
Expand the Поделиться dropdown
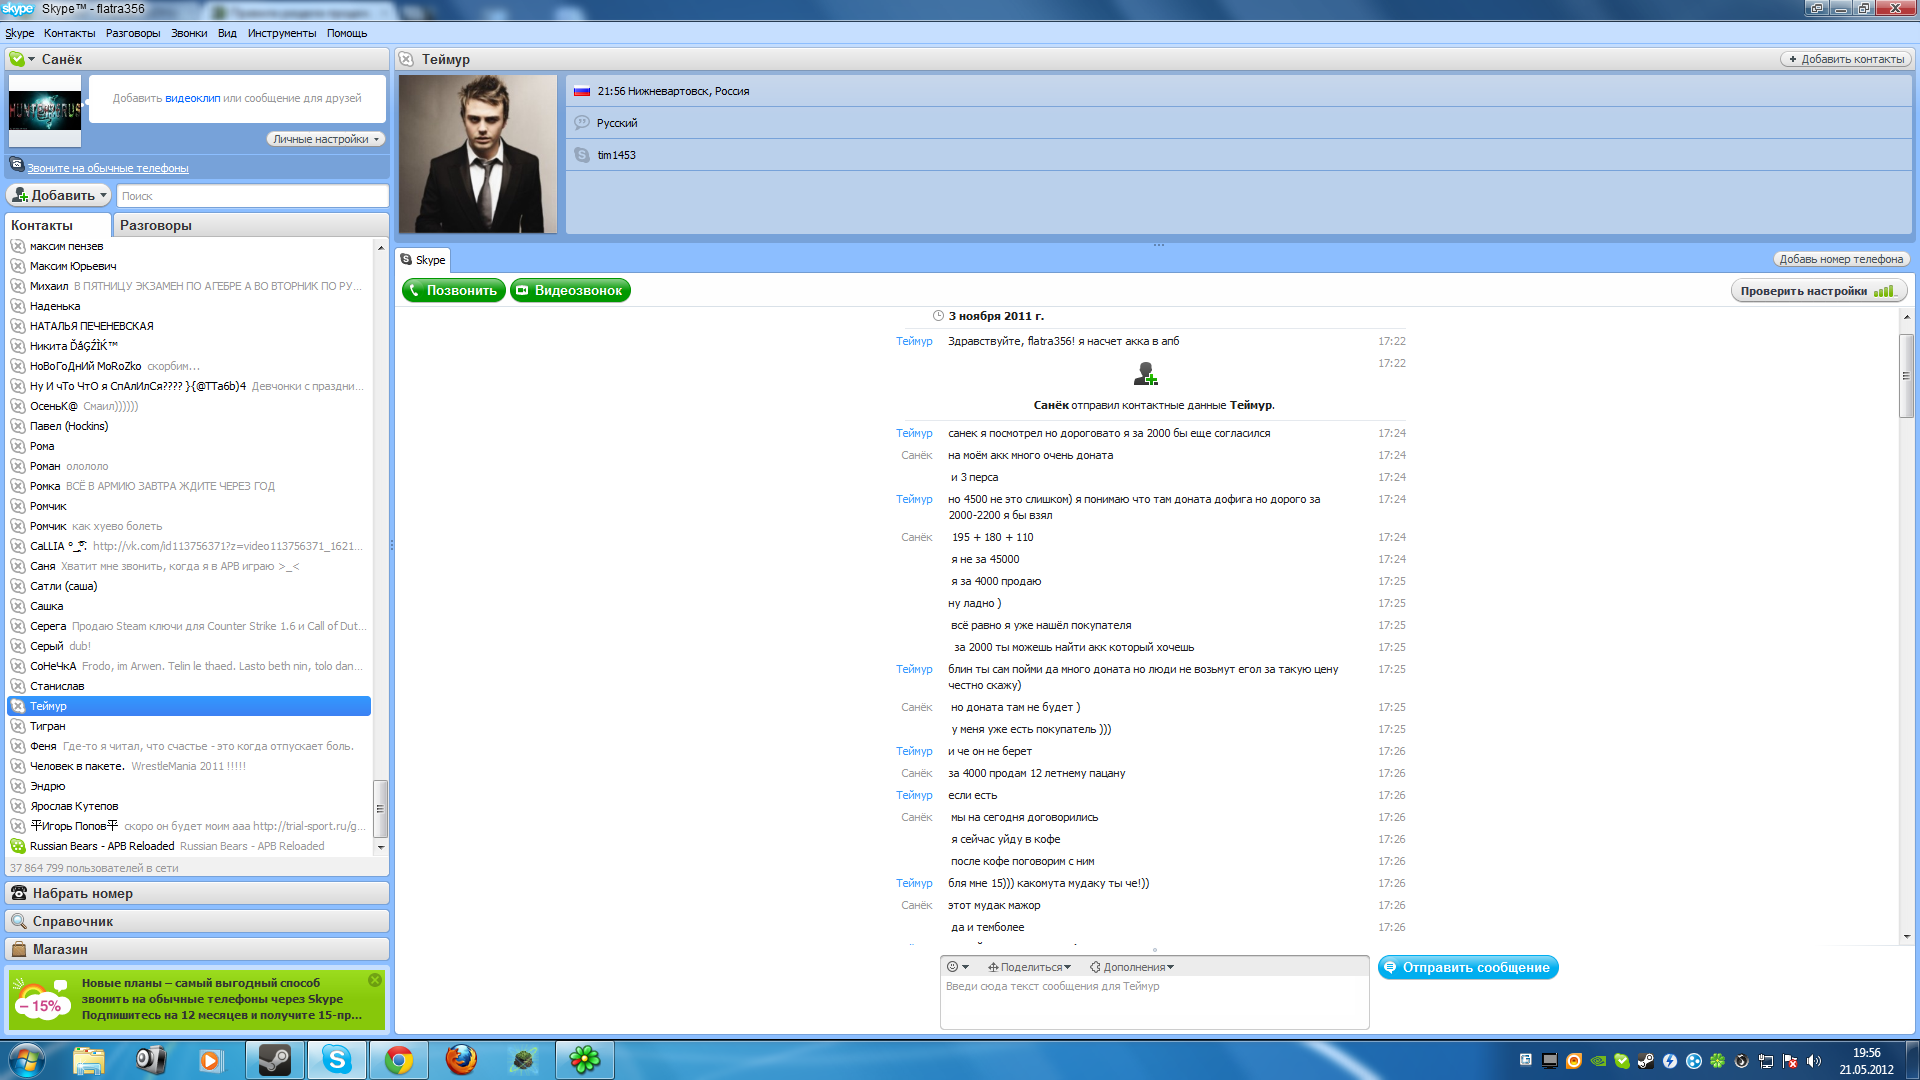click(1029, 967)
